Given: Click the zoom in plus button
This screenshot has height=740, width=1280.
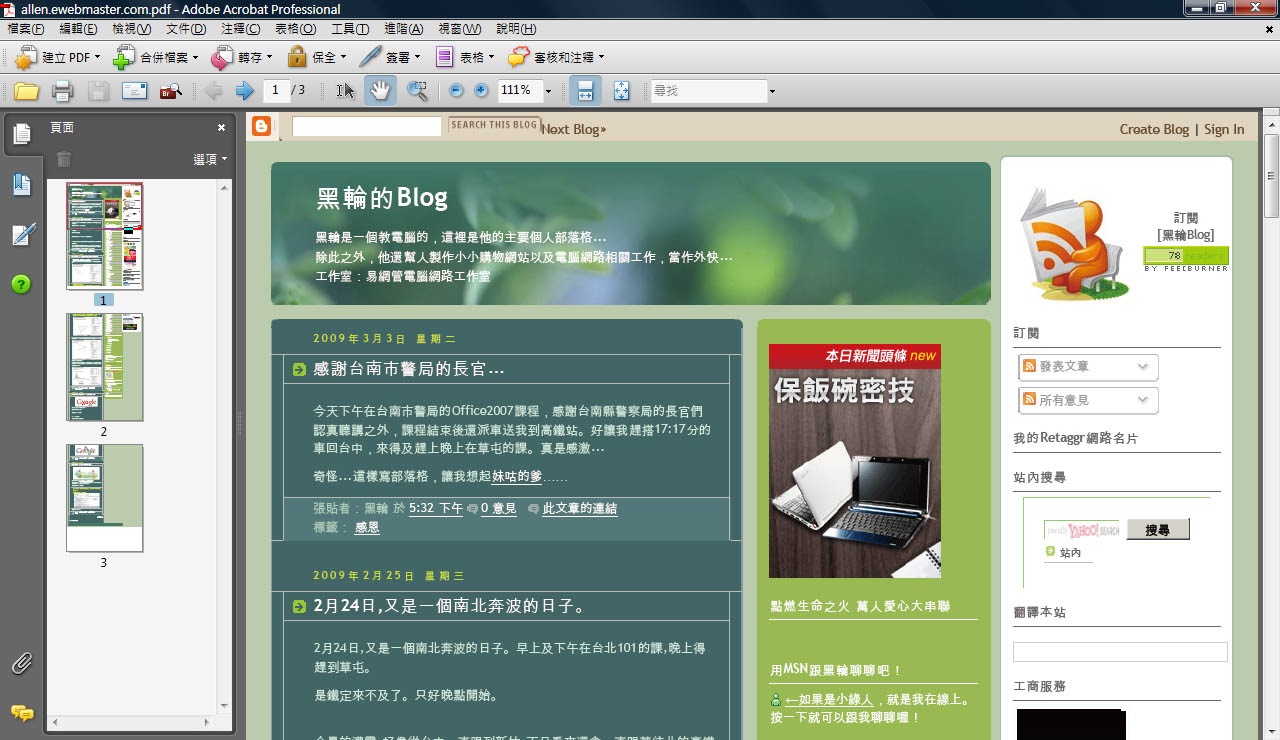Looking at the screenshot, I should click(481, 91).
